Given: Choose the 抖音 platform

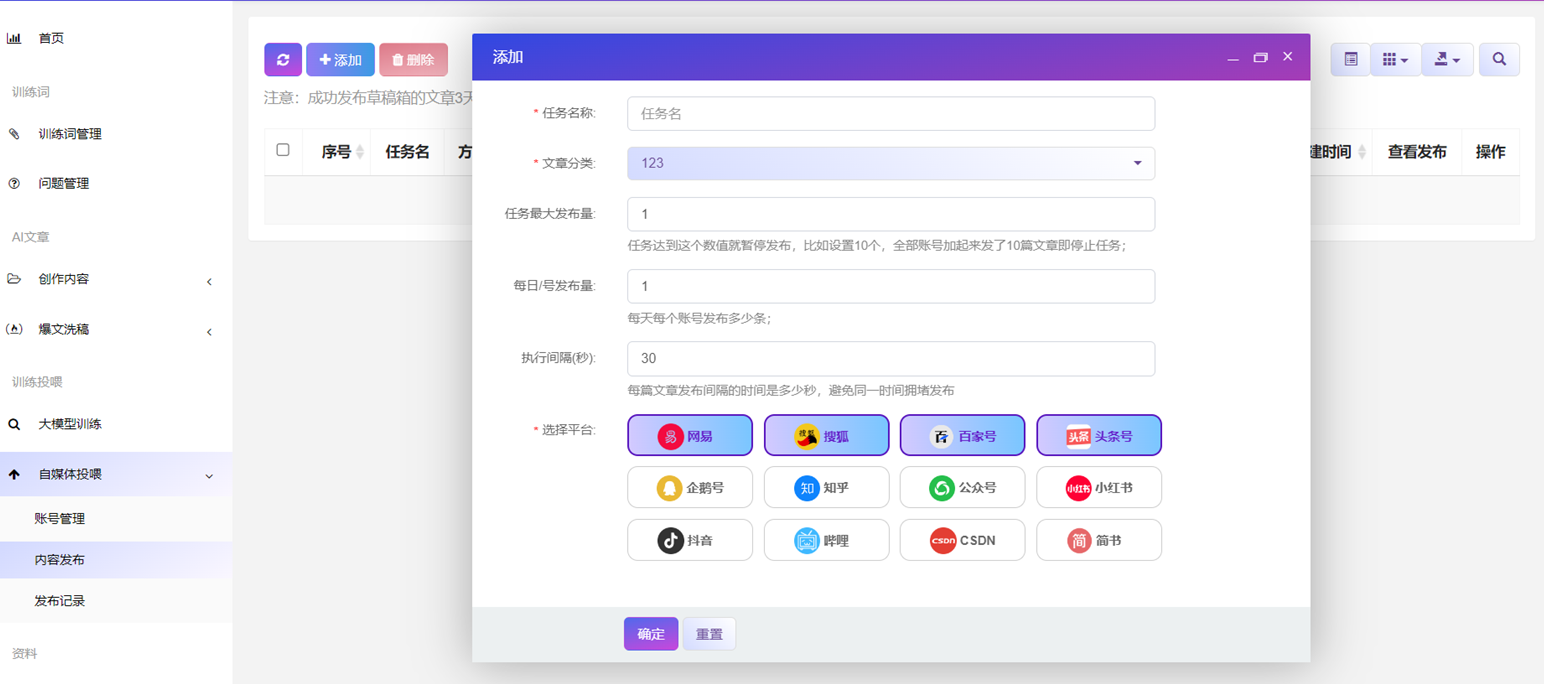Looking at the screenshot, I should pyautogui.click(x=690, y=540).
